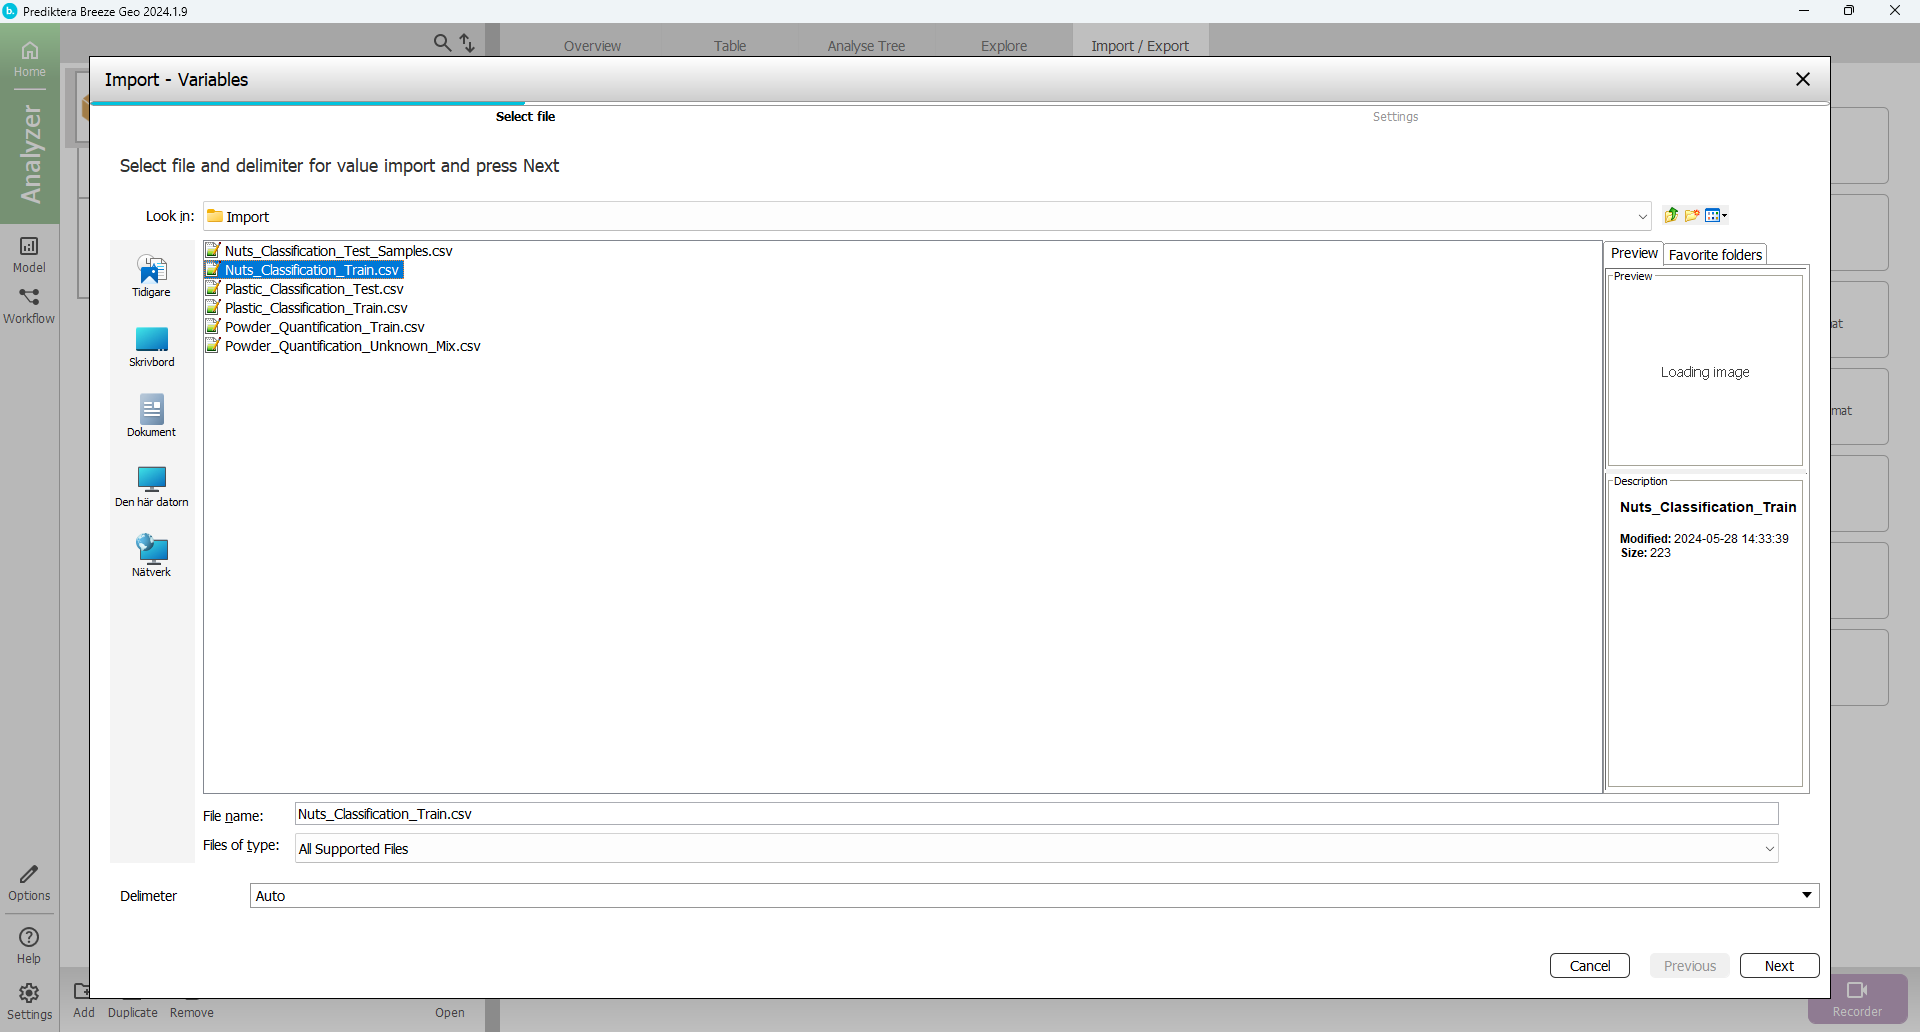Open the view menu list icon
Image resolution: width=1920 pixels, height=1032 pixels.
(1715, 215)
